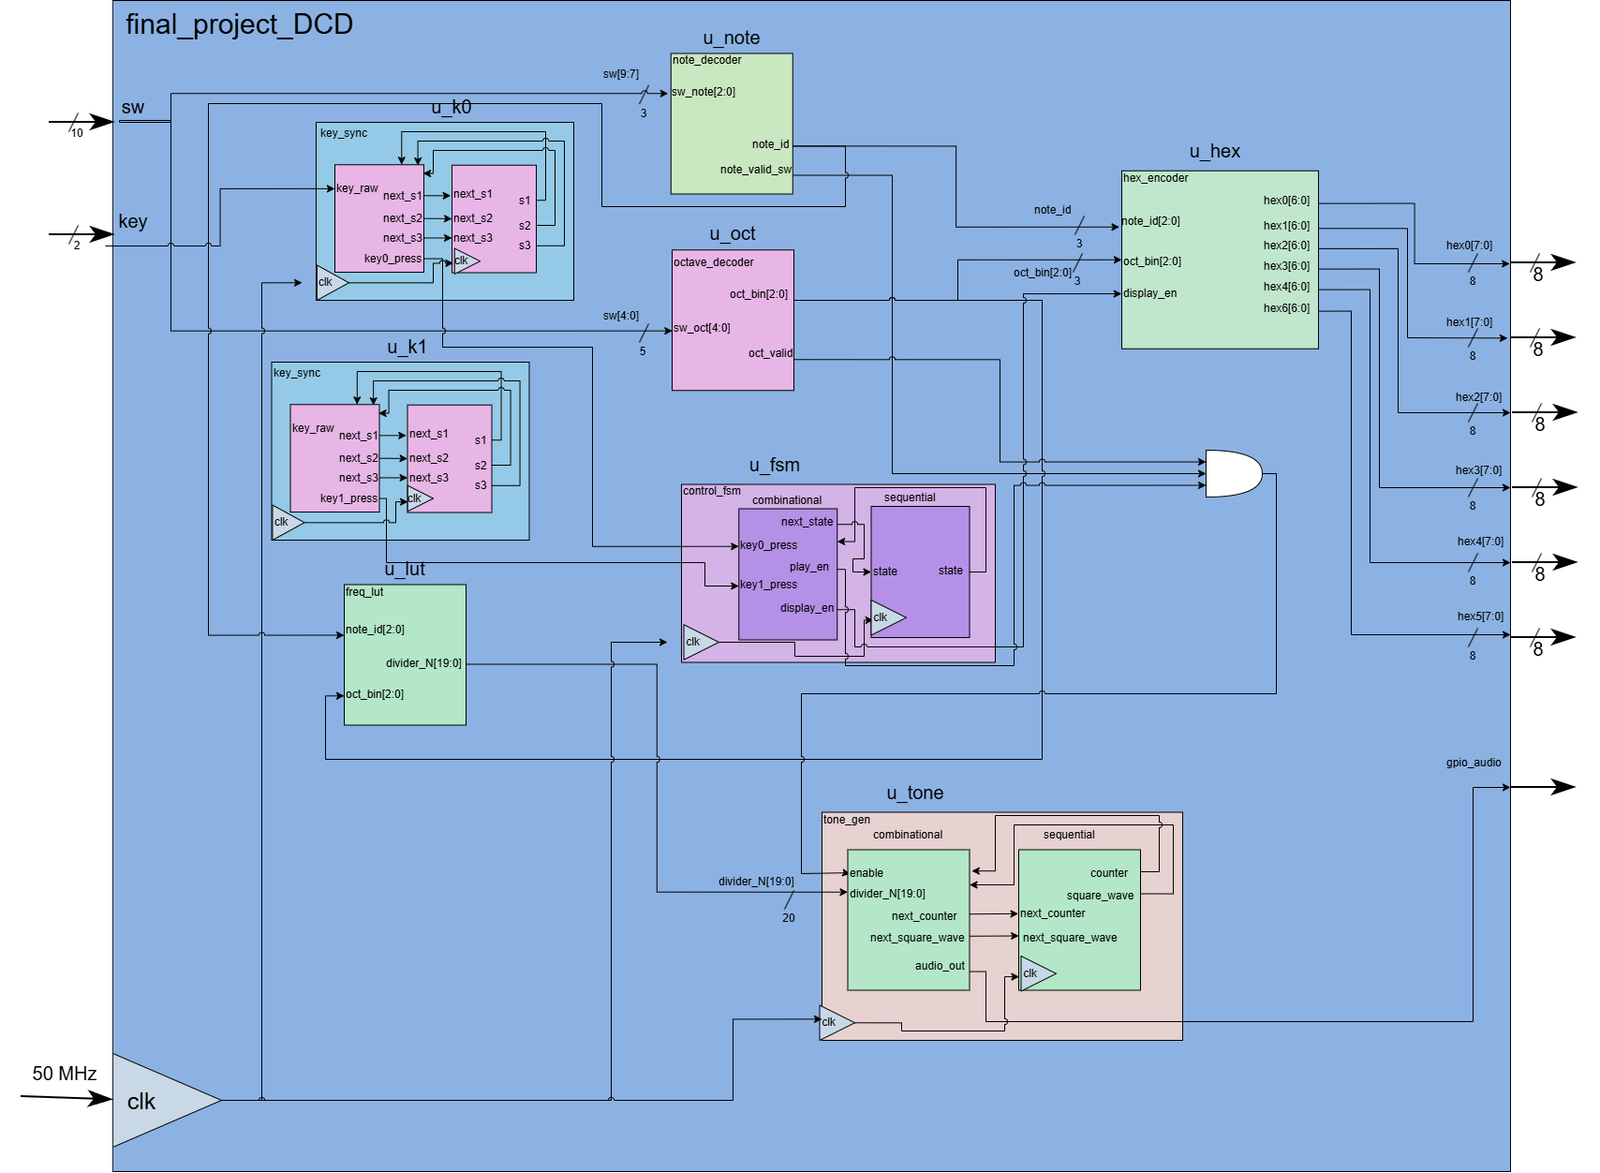Click the counter port in tone_gen
The width and height of the screenshot is (1600, 1173).
(1109, 873)
